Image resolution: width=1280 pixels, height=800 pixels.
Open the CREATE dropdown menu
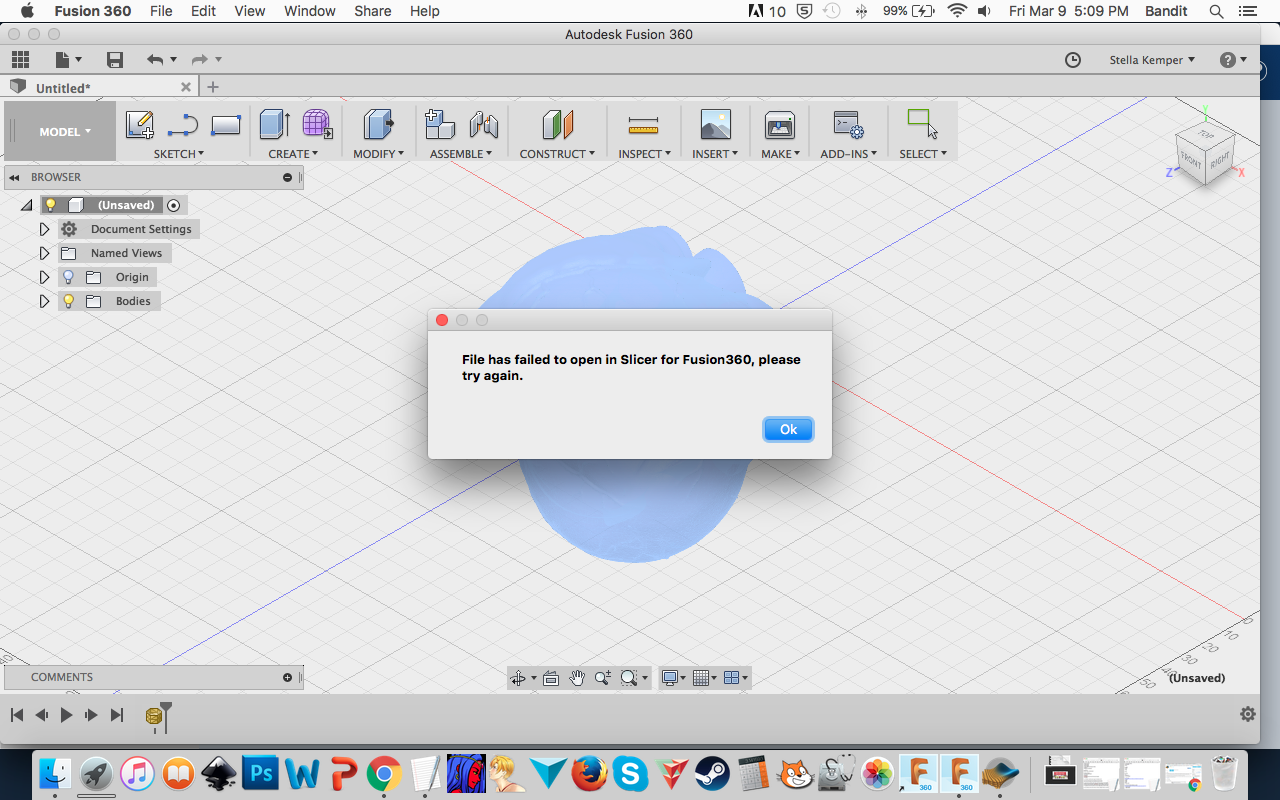click(293, 154)
